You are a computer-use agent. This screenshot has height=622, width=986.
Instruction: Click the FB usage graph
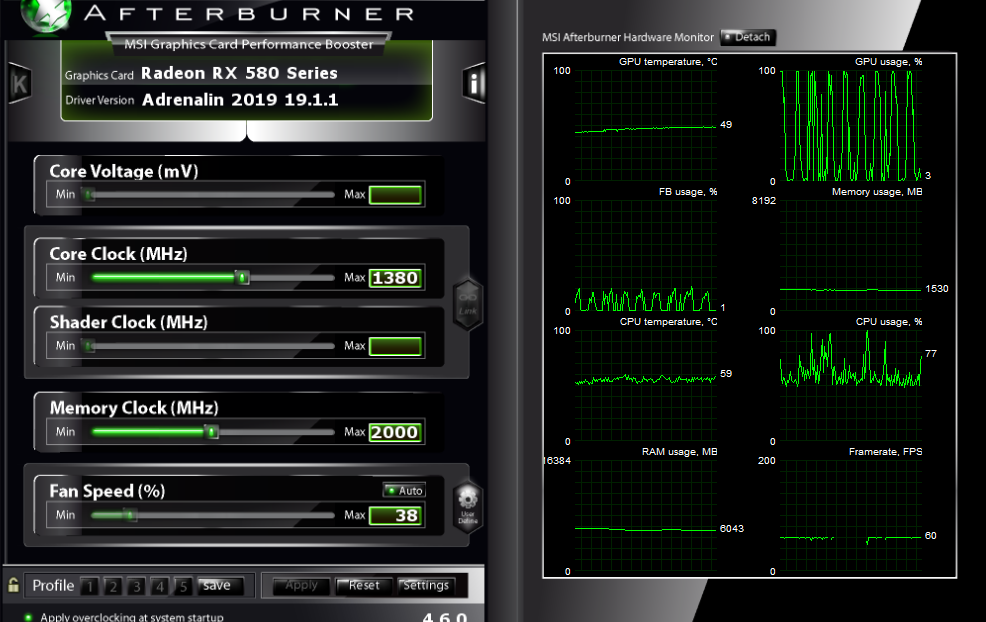646,256
